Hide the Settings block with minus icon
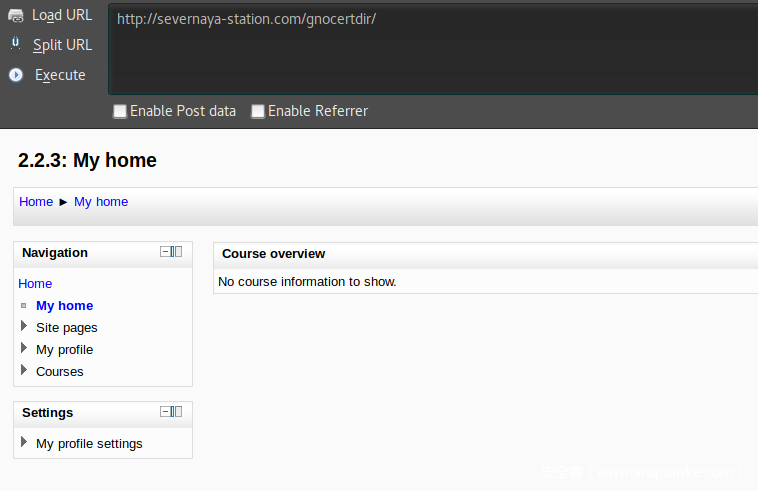The width and height of the screenshot is (758, 491). tap(165, 412)
